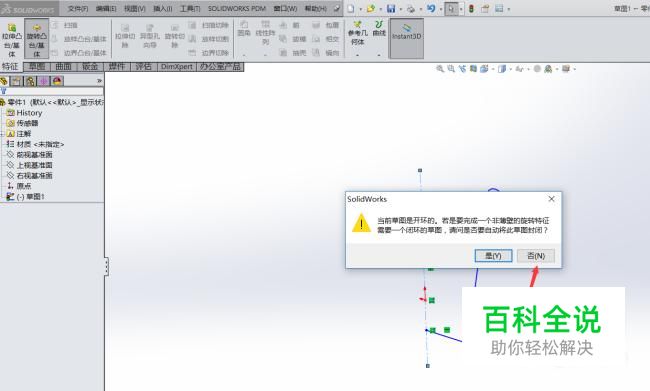Image resolution: width=650 pixels, height=391 pixels.
Task: Expand the 注解 (Annotations) tree node
Action: 2,134
